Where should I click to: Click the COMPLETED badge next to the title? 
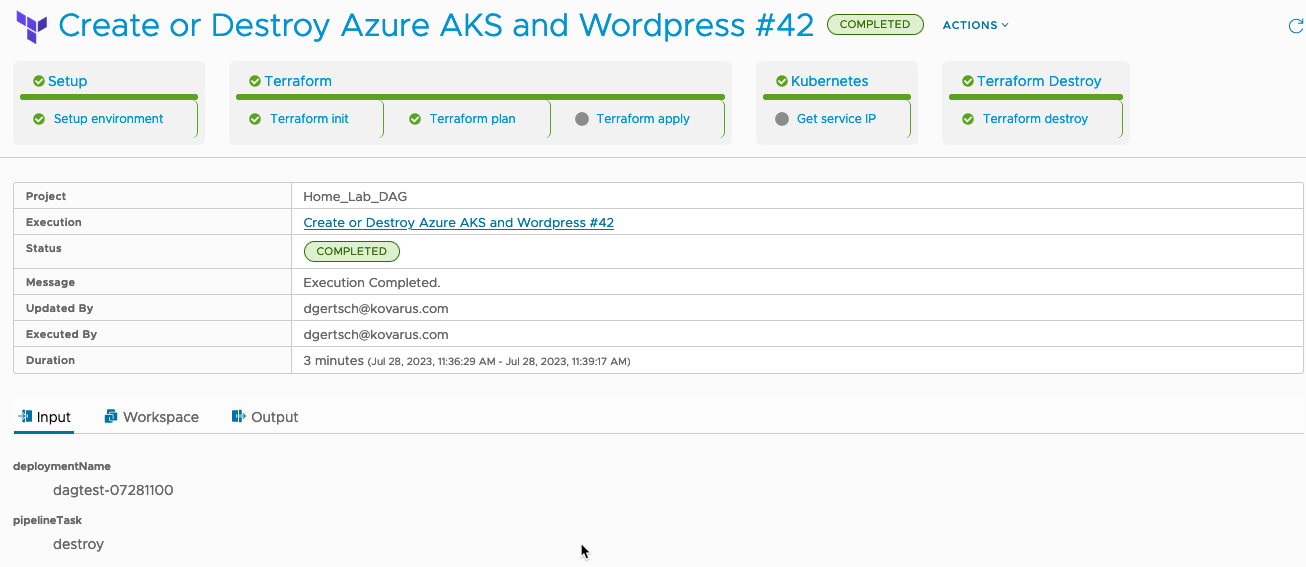[875, 24]
